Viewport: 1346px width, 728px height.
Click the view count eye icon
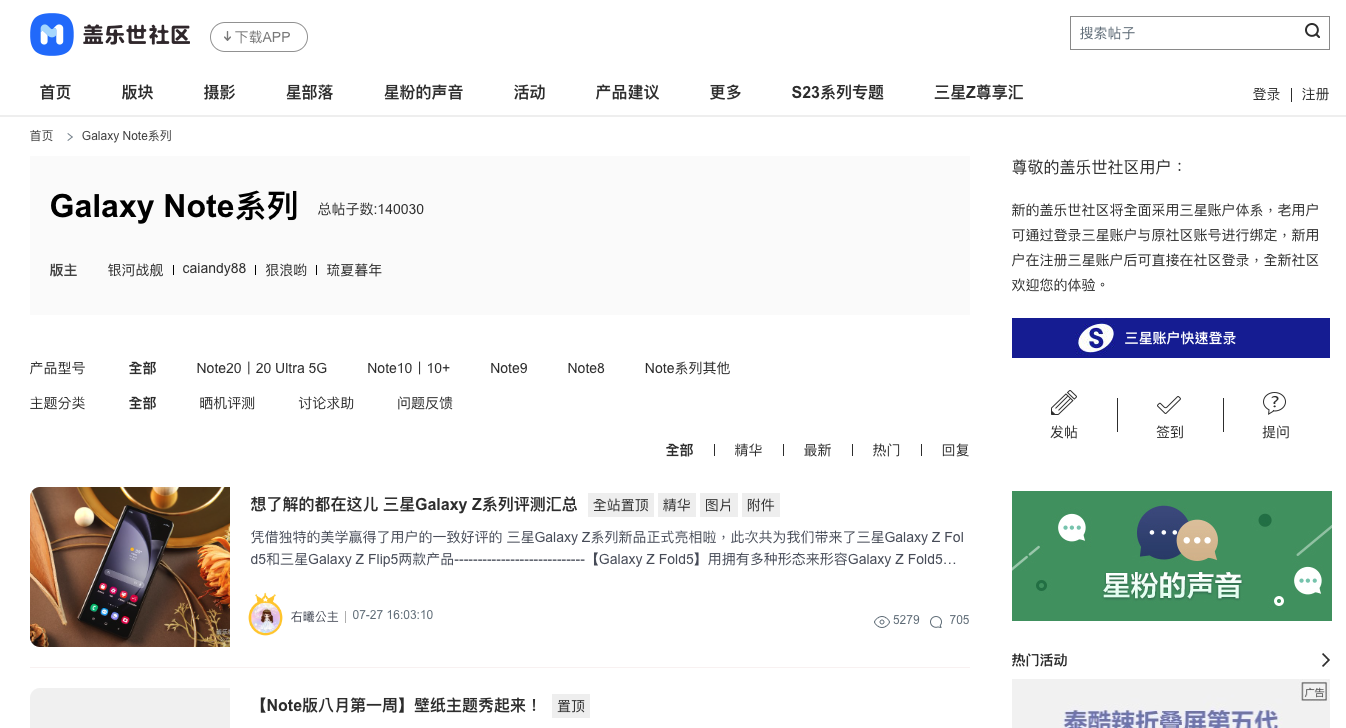pos(882,622)
